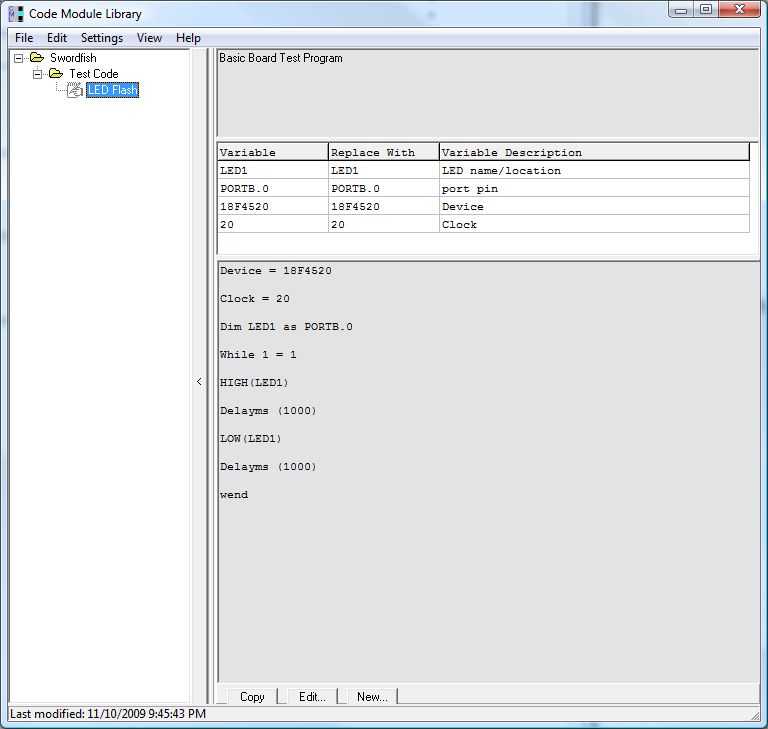Select the LED Flash tree item
This screenshot has height=729, width=768.
click(x=113, y=90)
